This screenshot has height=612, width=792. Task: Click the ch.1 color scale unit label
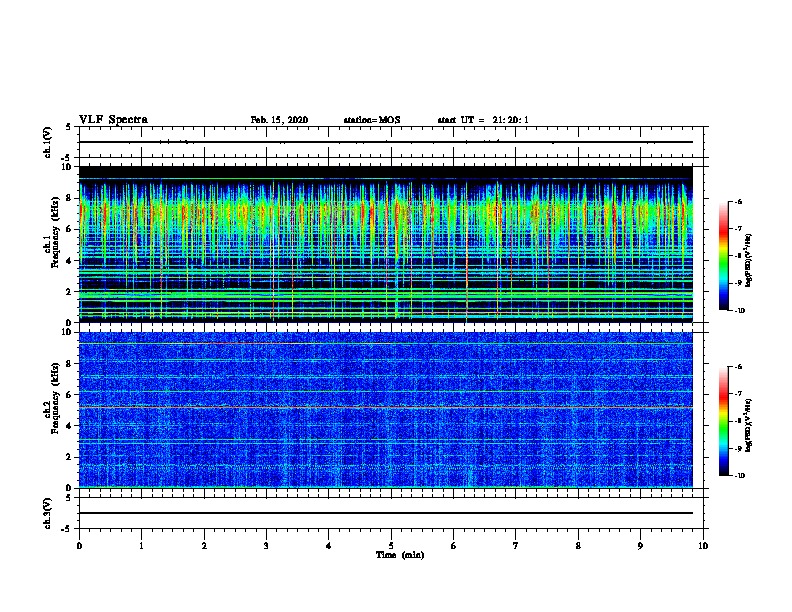(x=749, y=260)
